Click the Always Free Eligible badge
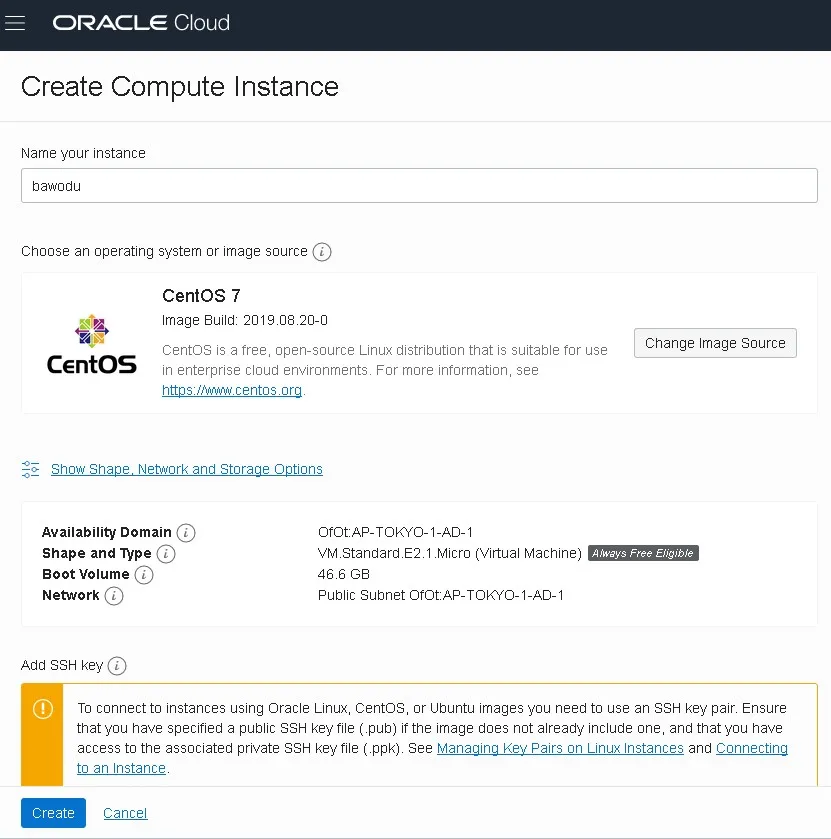 643,553
